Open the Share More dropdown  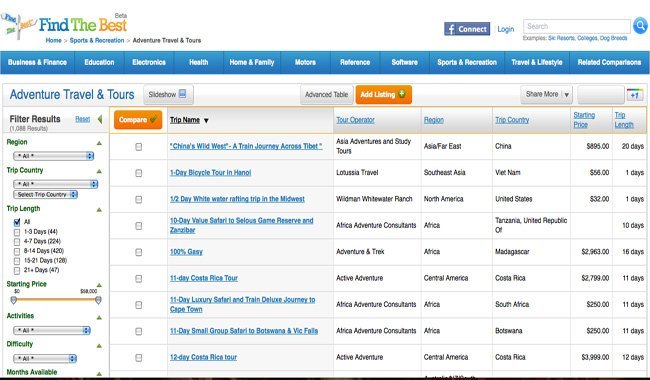(546, 94)
